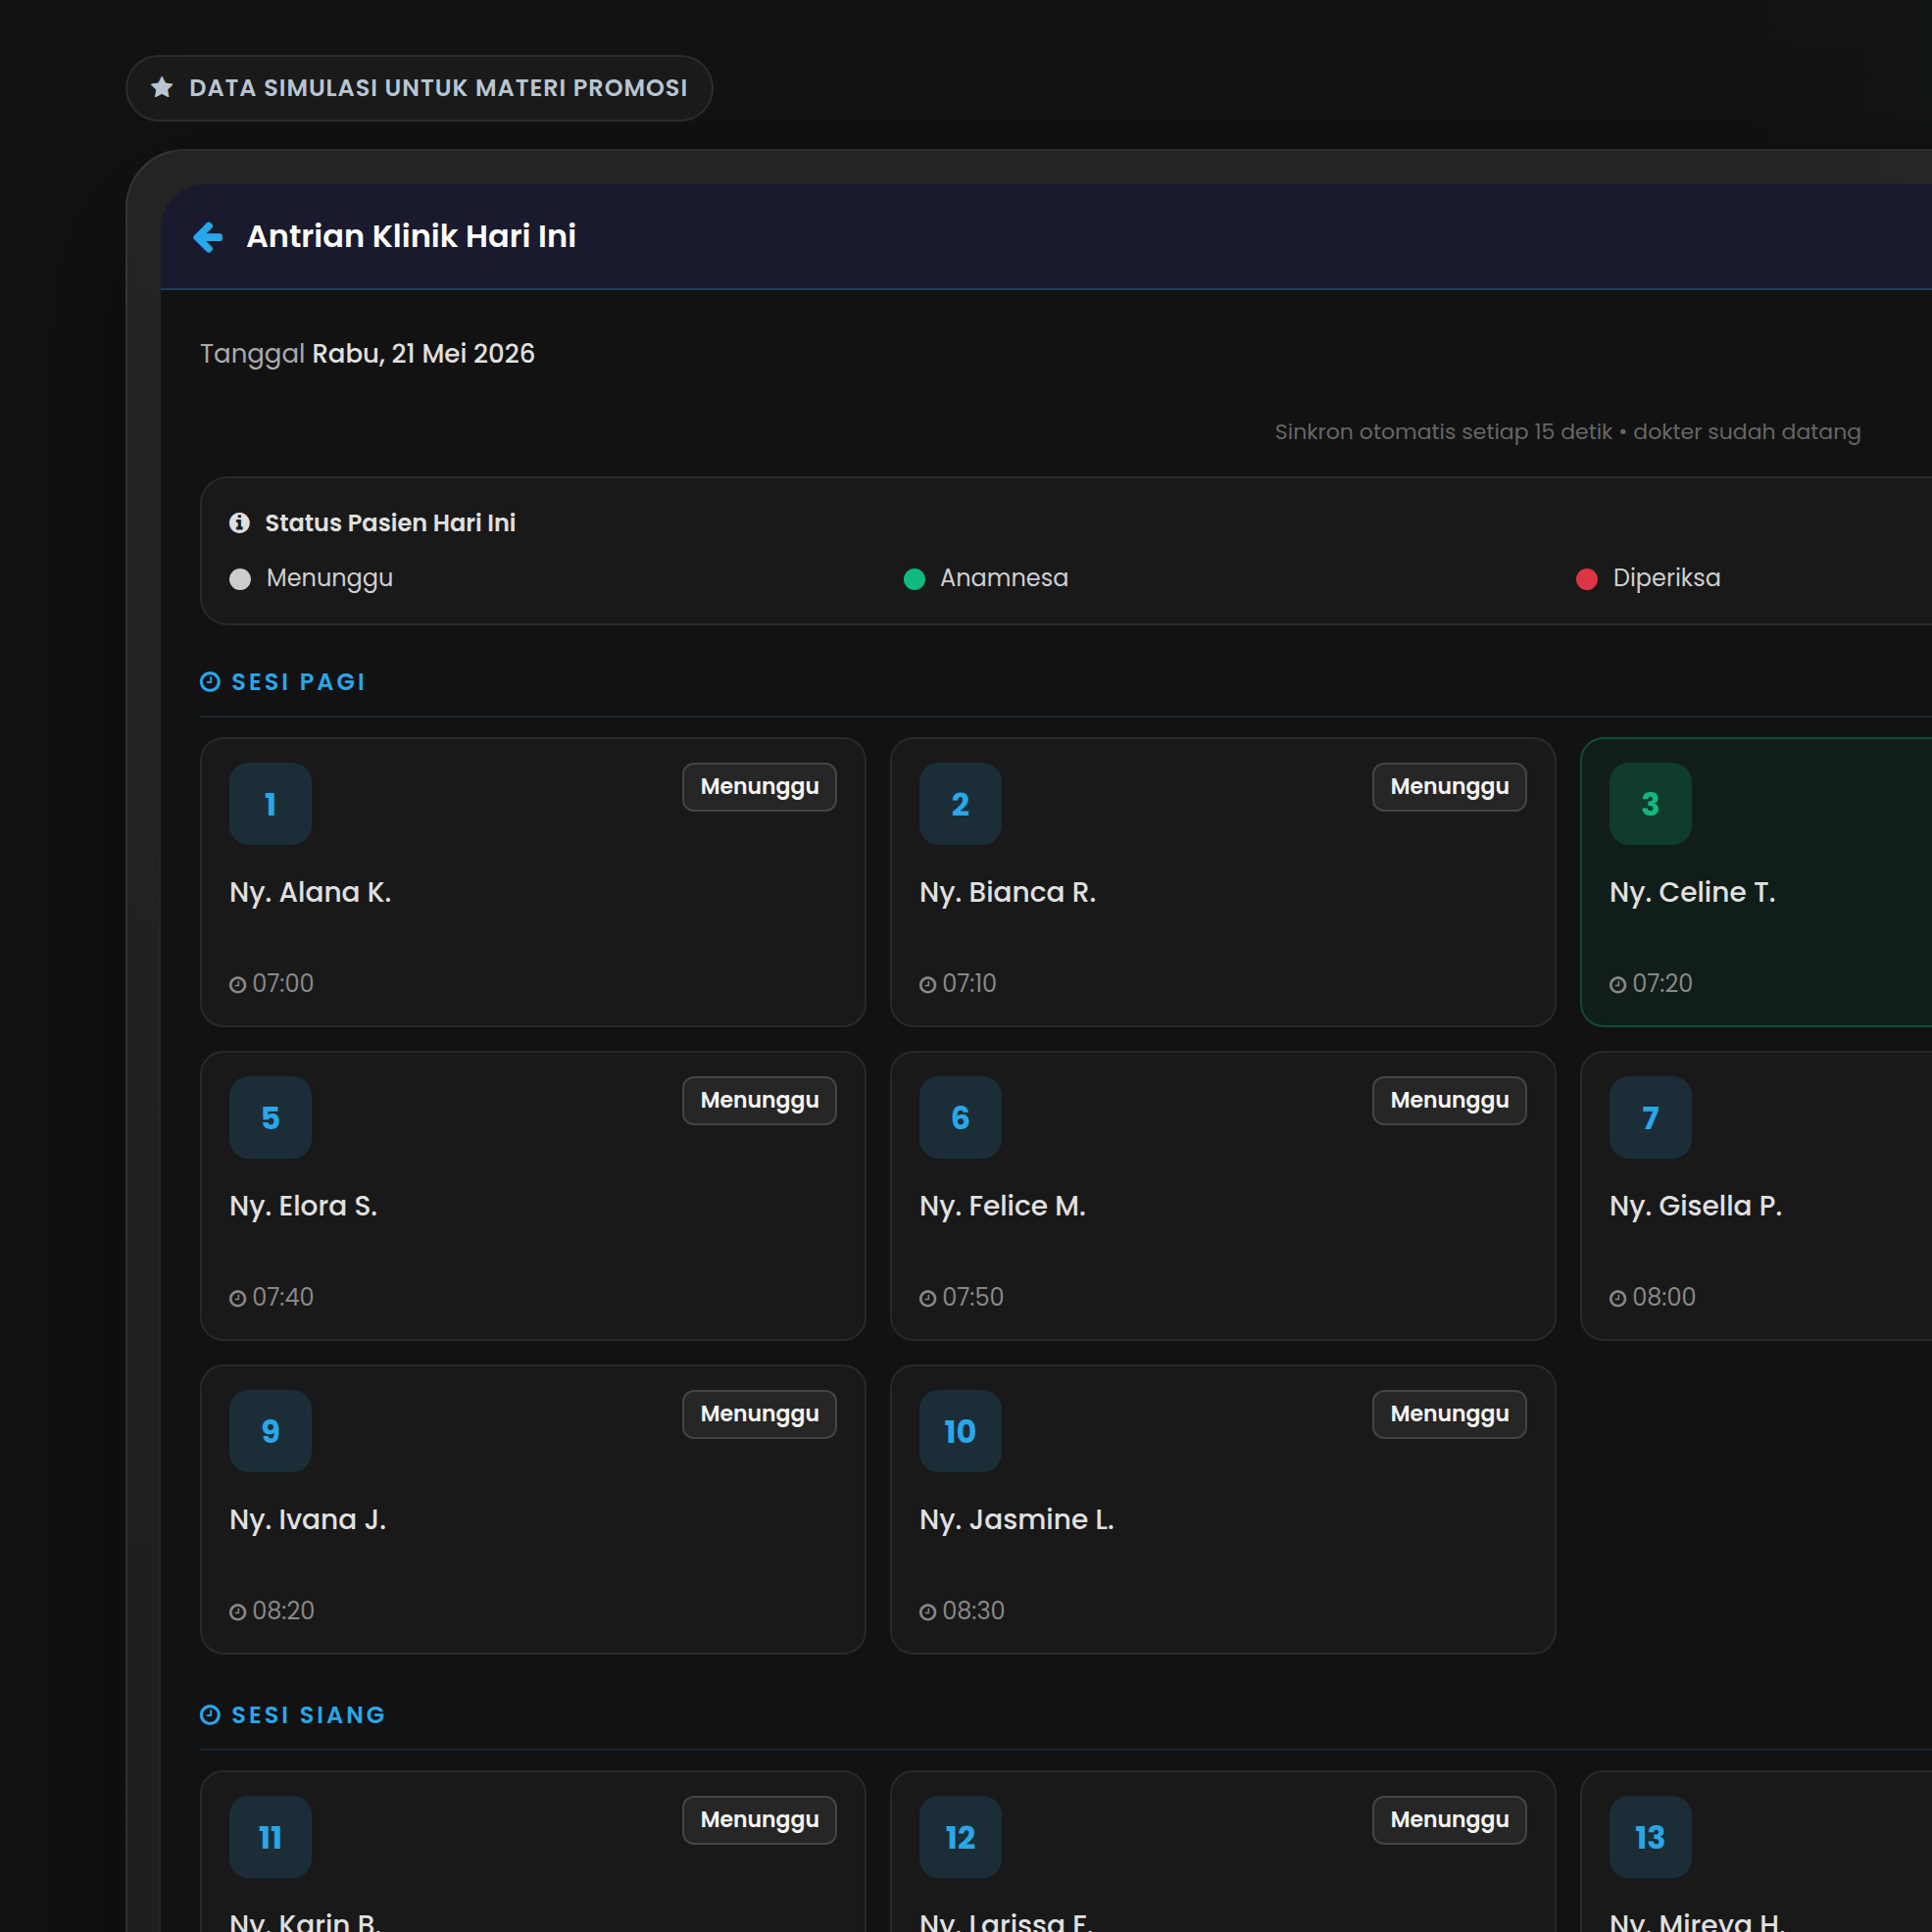Click the Data Simulasi promo badge text

438,88
